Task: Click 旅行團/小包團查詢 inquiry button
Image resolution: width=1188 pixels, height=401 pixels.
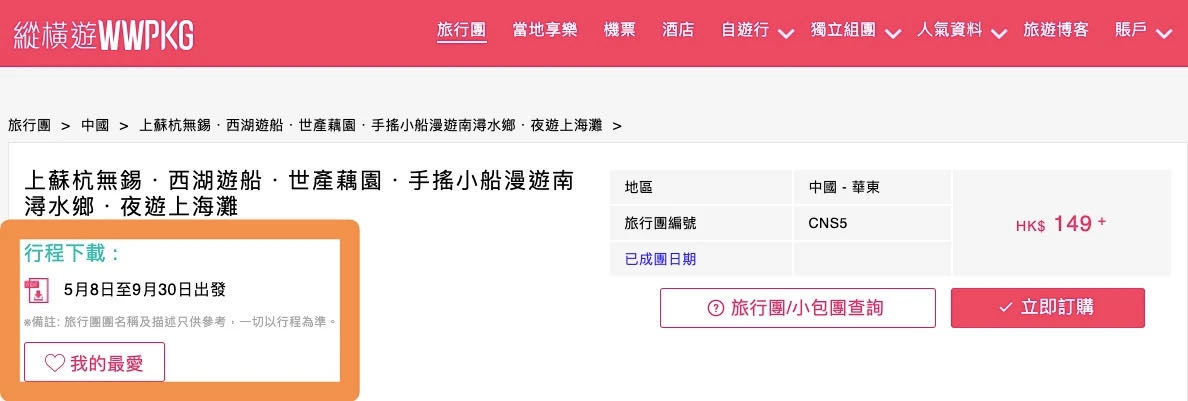Action: pos(797,308)
